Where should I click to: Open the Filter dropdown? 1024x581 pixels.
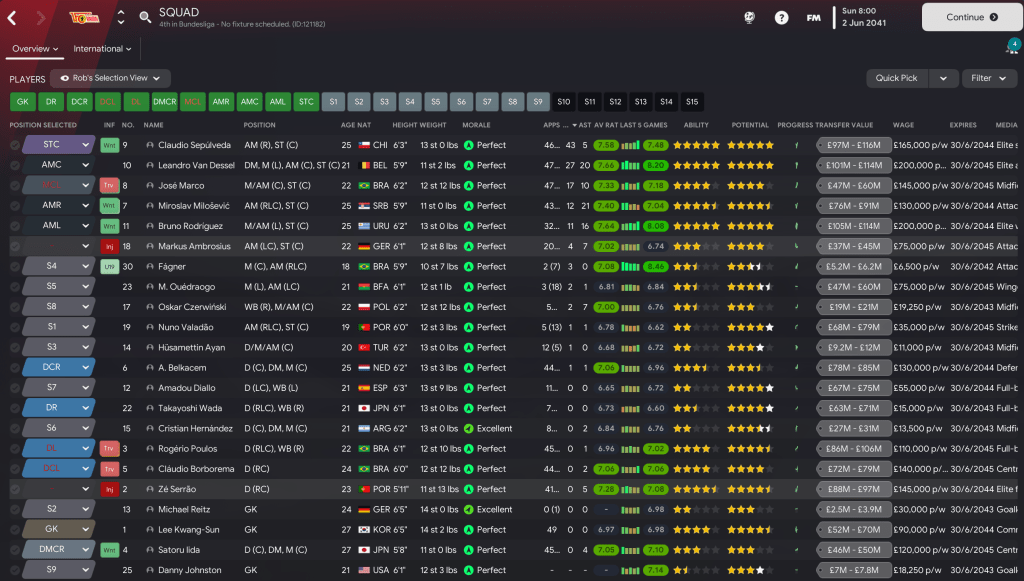coord(988,78)
